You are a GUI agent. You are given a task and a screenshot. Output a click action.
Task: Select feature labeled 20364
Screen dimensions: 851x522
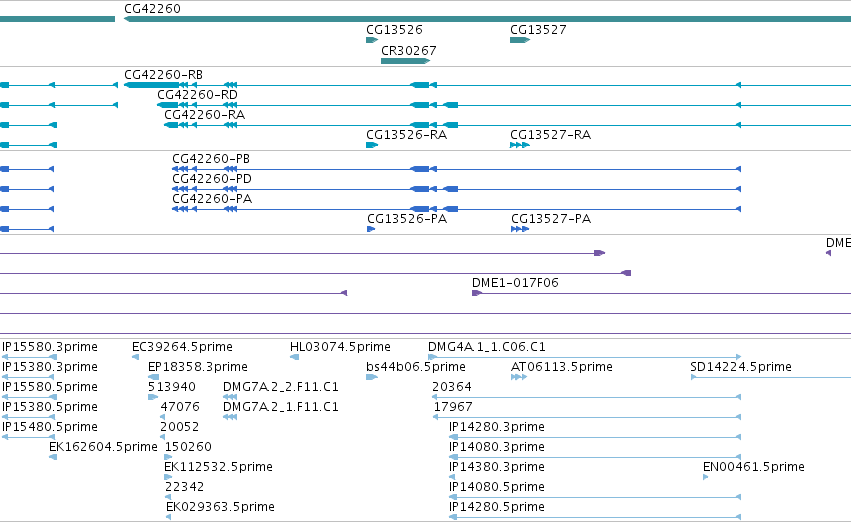pyautogui.click(x=452, y=387)
